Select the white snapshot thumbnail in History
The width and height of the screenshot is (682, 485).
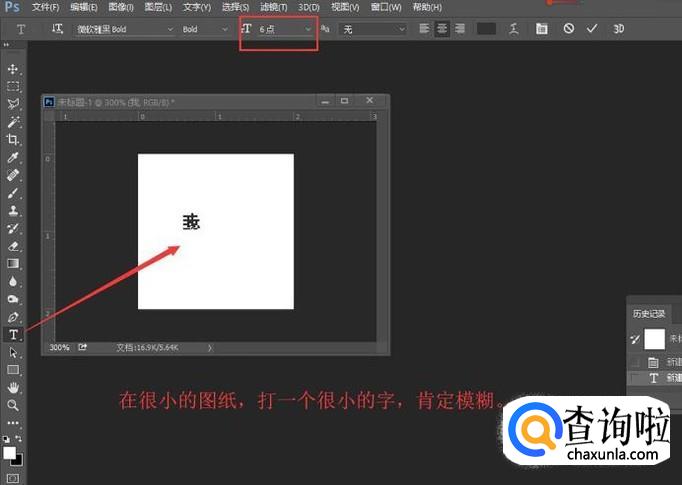click(x=655, y=339)
